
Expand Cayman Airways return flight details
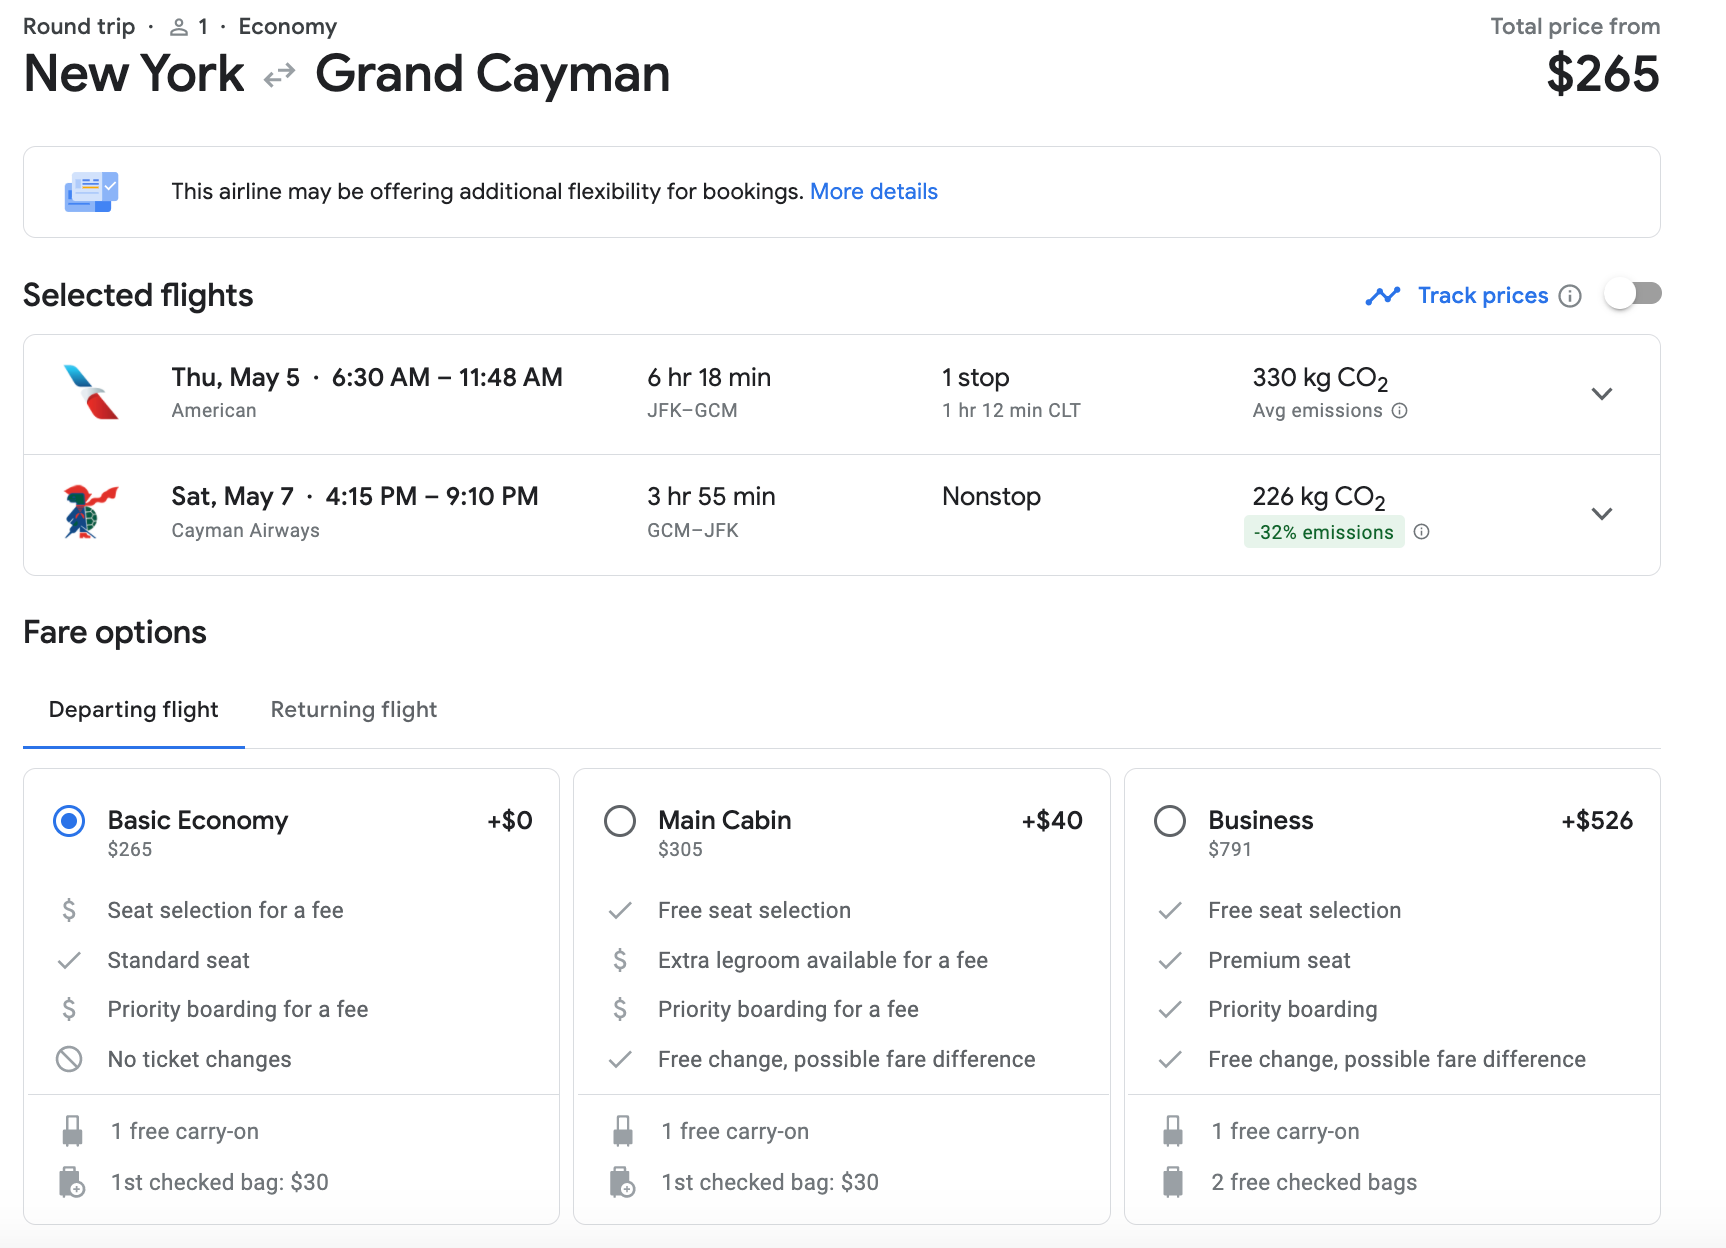(1601, 514)
